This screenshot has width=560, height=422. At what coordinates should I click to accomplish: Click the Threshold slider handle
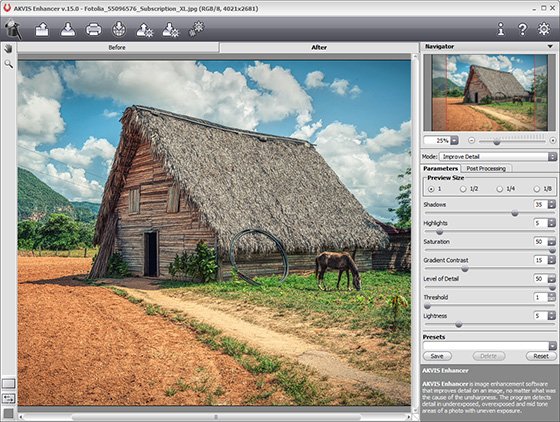(427, 306)
